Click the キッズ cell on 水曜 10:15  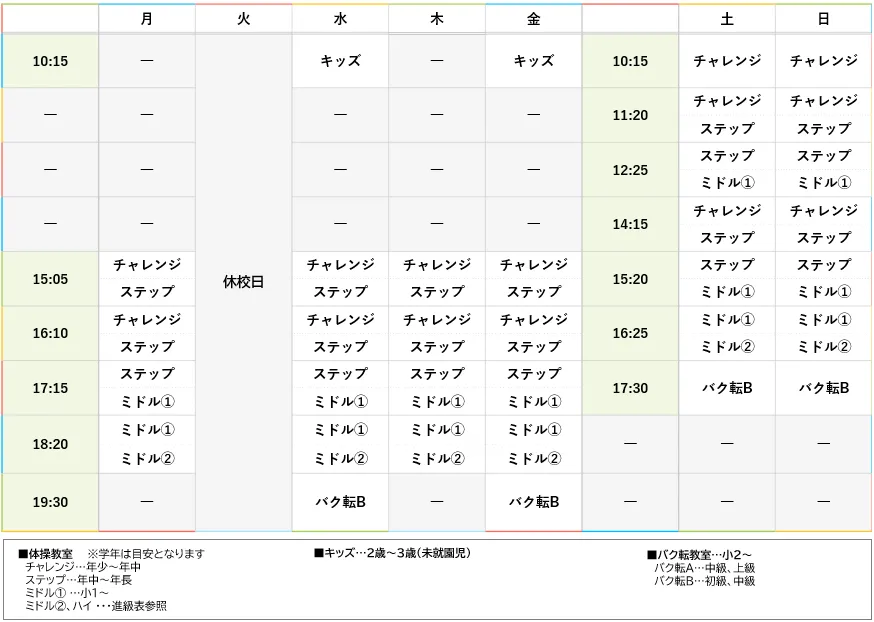click(339, 60)
